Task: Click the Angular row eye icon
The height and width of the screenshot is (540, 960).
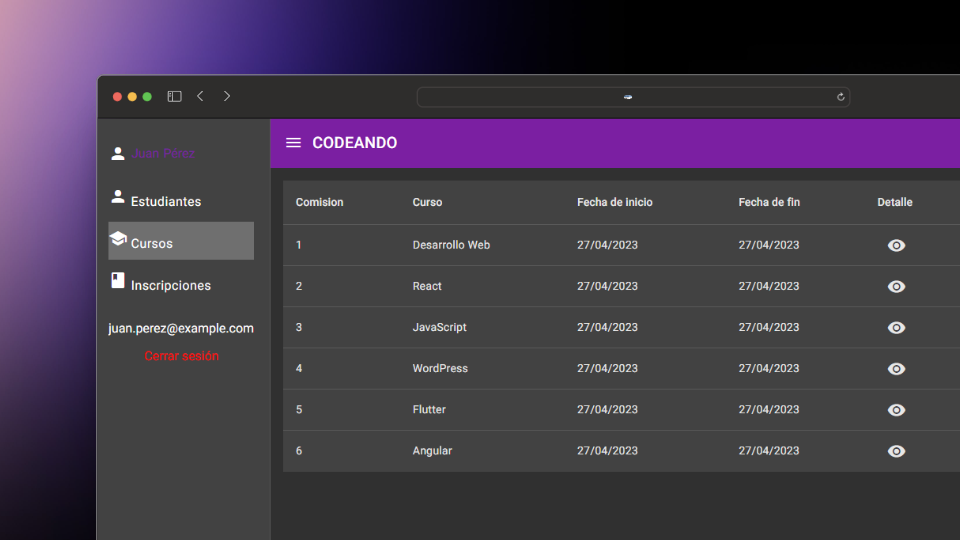Action: pos(896,451)
